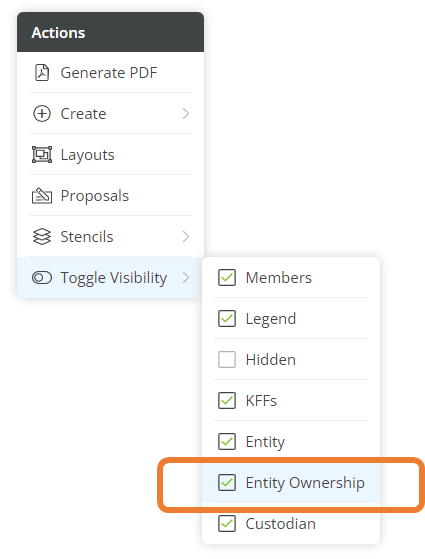Uncheck the Members checkbox

[x=227, y=277]
